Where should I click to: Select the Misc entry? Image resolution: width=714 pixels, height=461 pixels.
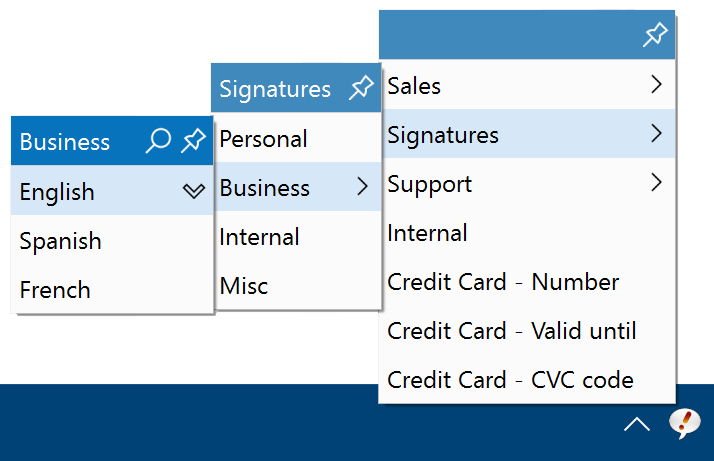(x=297, y=285)
